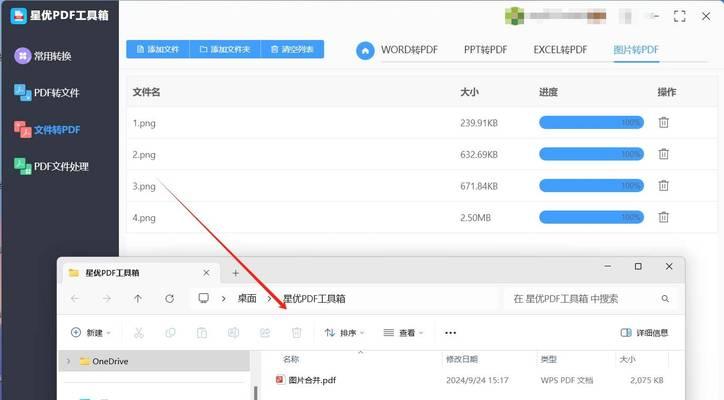724x400 pixels.
Task: Add a new Explorer tab with plus
Action: pos(235,273)
